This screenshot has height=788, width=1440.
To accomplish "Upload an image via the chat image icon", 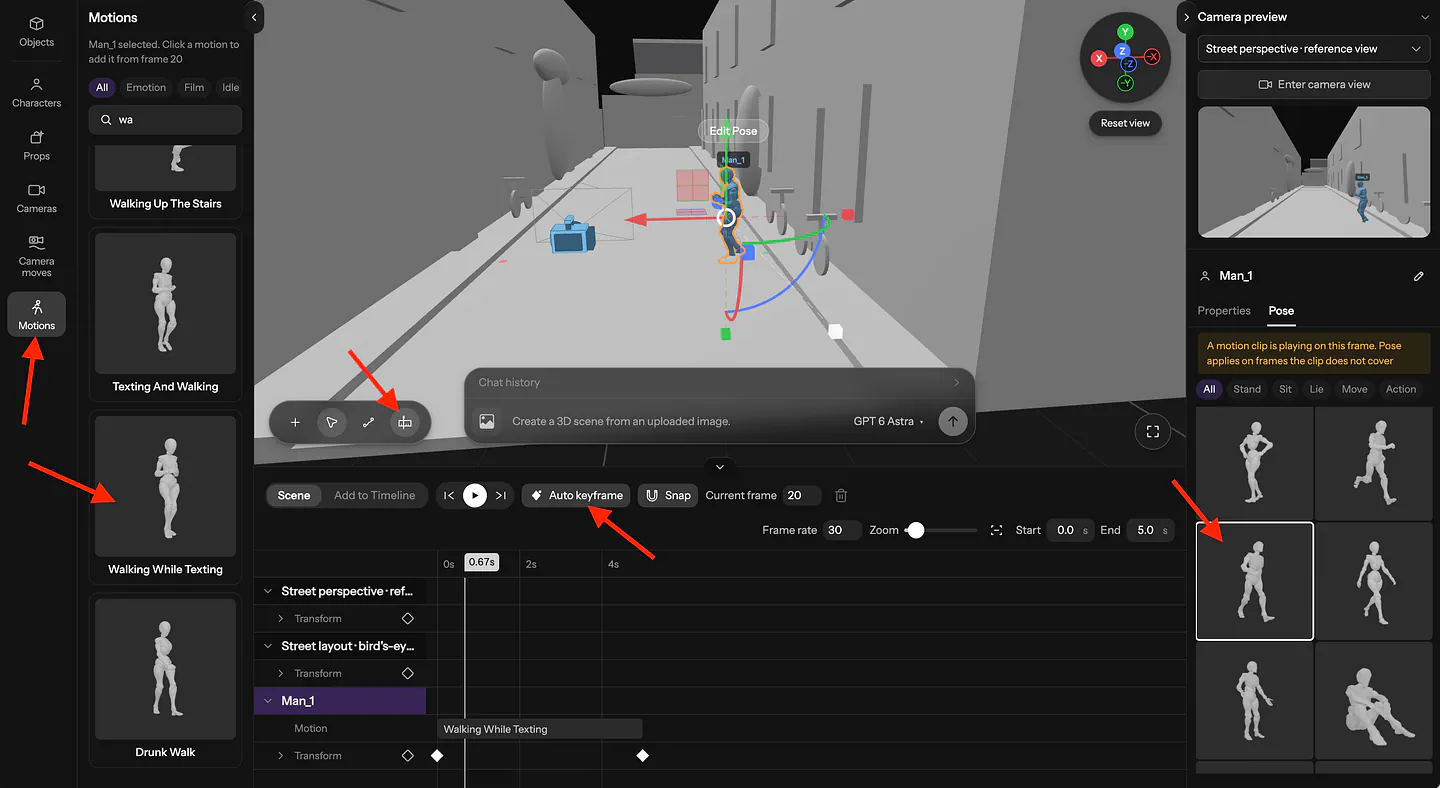I will [x=487, y=422].
